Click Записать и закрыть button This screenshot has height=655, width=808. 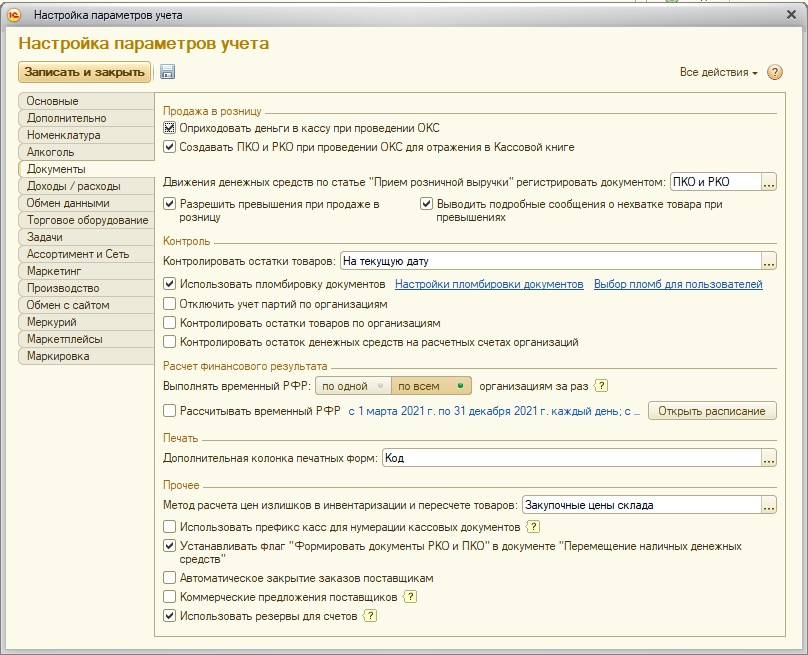click(85, 72)
